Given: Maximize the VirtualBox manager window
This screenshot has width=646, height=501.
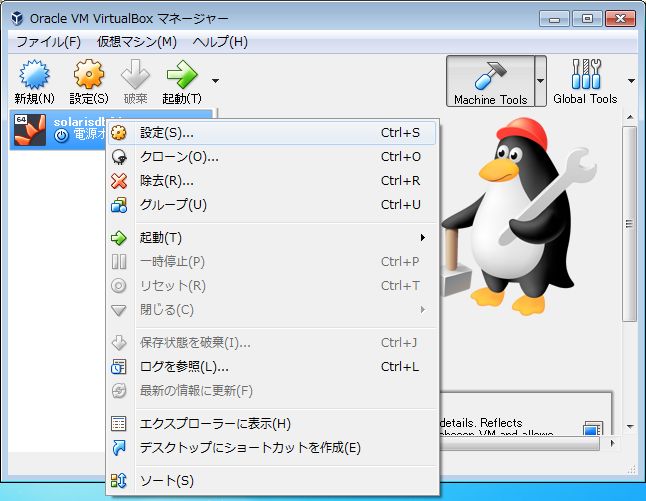Looking at the screenshot, I should click(x=587, y=19).
